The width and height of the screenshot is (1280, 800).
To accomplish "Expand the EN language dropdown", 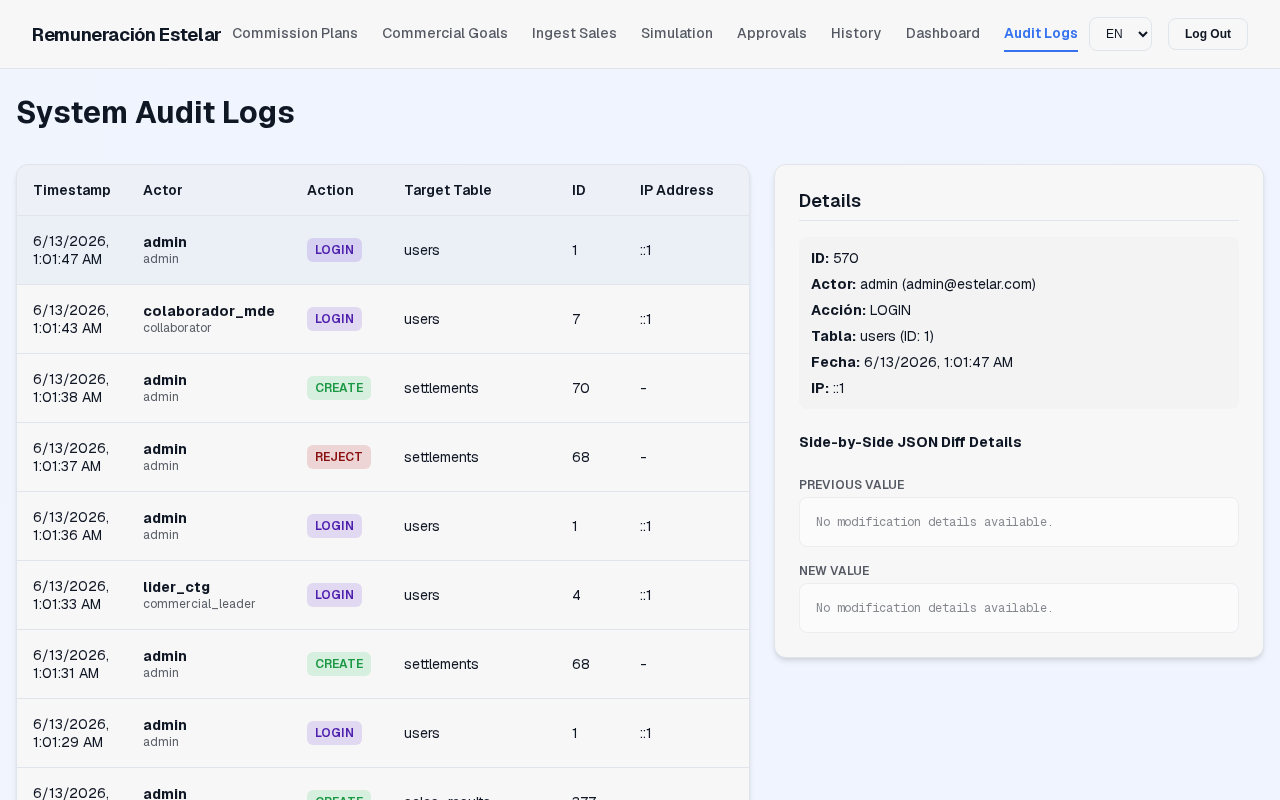I will tap(1120, 34).
